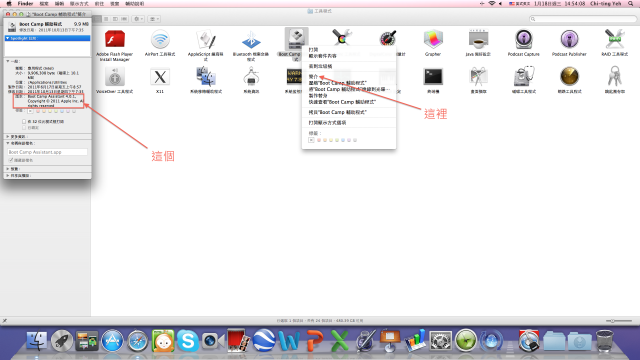Select the AirPort utility app icon
The width and height of the screenshot is (640, 360).
pyautogui.click(x=160, y=40)
